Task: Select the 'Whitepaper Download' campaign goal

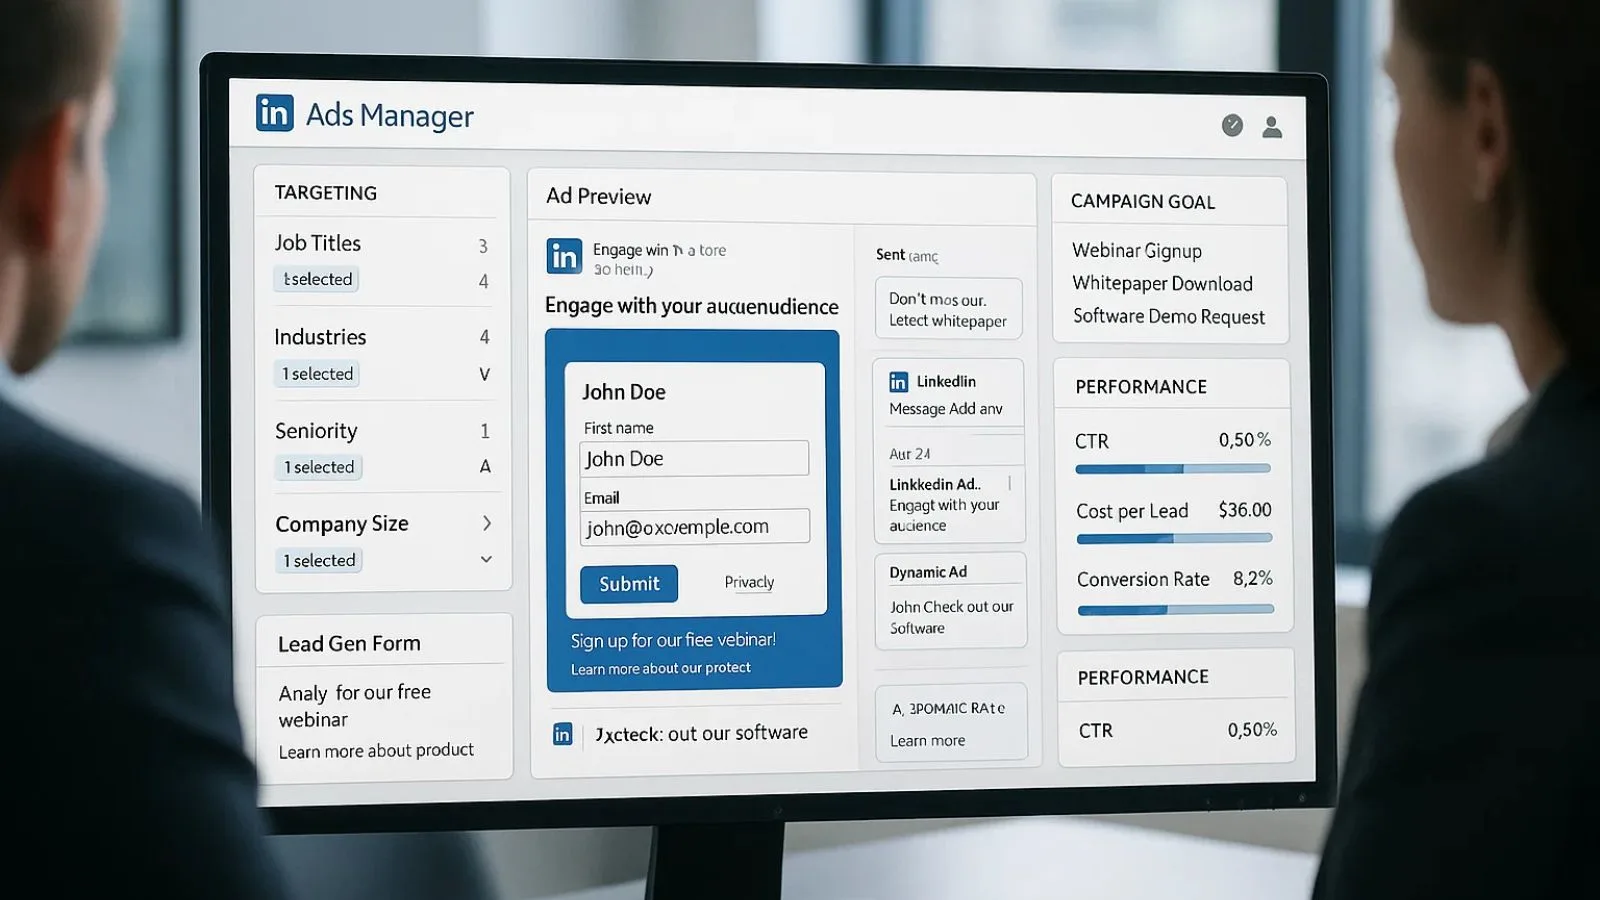Action: (1162, 284)
